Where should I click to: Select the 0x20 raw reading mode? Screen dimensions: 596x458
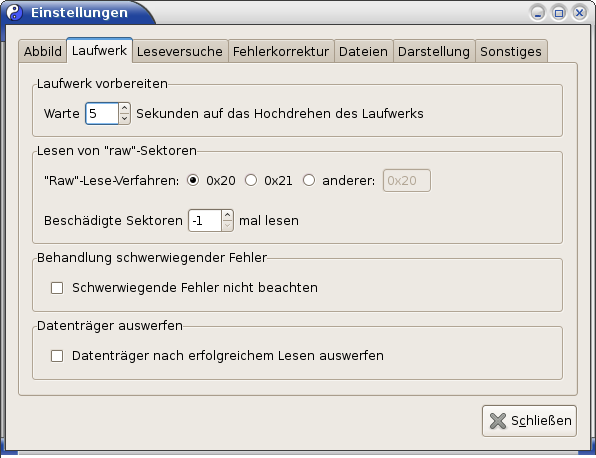193,180
